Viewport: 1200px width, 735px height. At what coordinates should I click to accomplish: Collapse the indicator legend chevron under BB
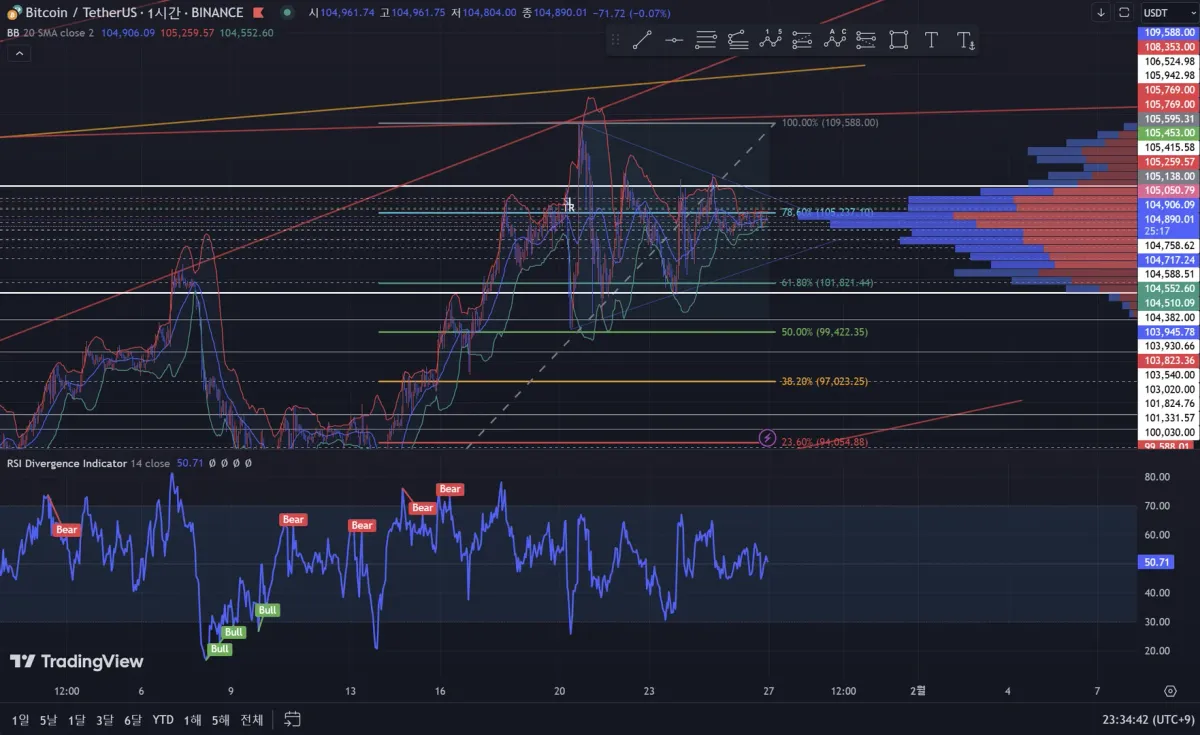[18, 52]
